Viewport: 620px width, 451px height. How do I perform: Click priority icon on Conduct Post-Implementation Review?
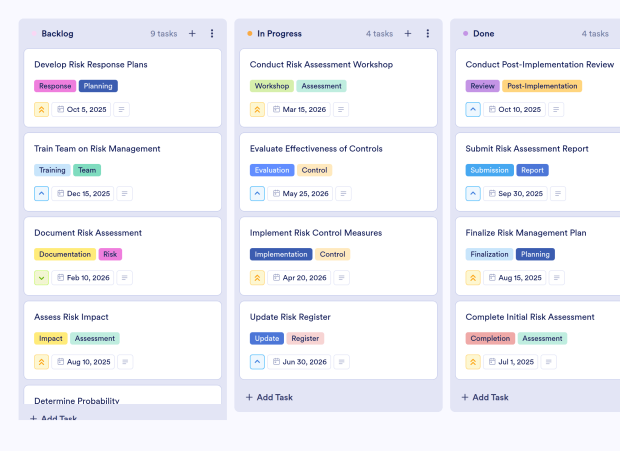tap(473, 109)
